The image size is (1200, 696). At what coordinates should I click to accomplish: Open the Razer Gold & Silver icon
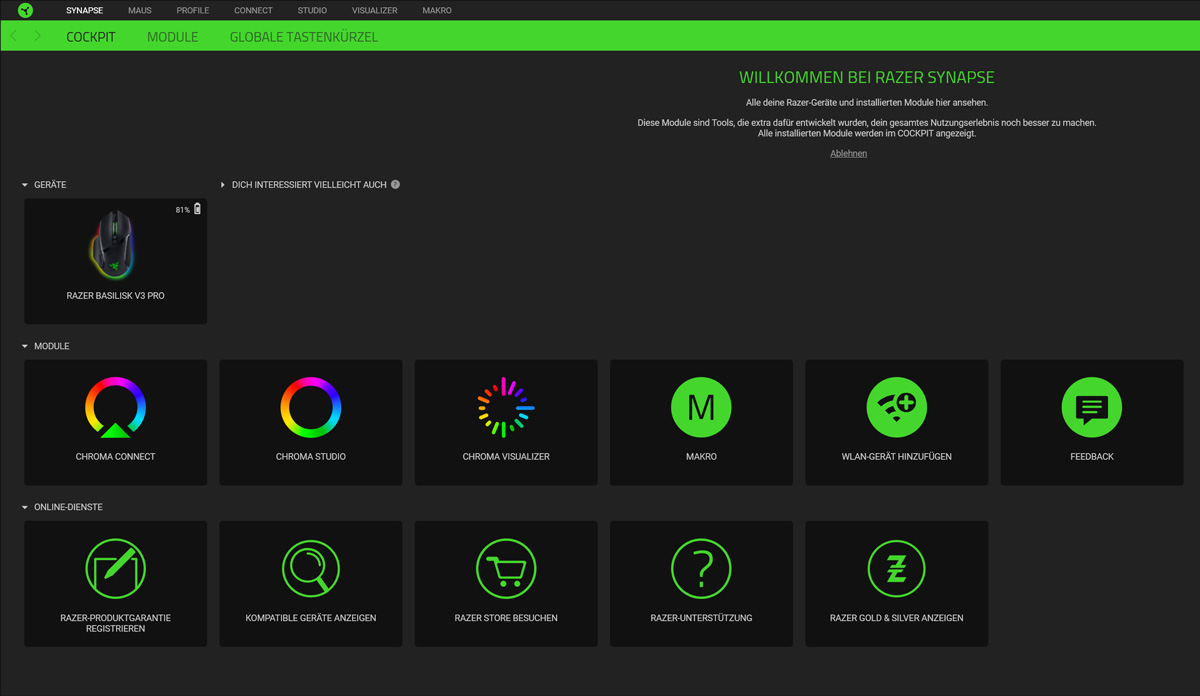point(896,568)
